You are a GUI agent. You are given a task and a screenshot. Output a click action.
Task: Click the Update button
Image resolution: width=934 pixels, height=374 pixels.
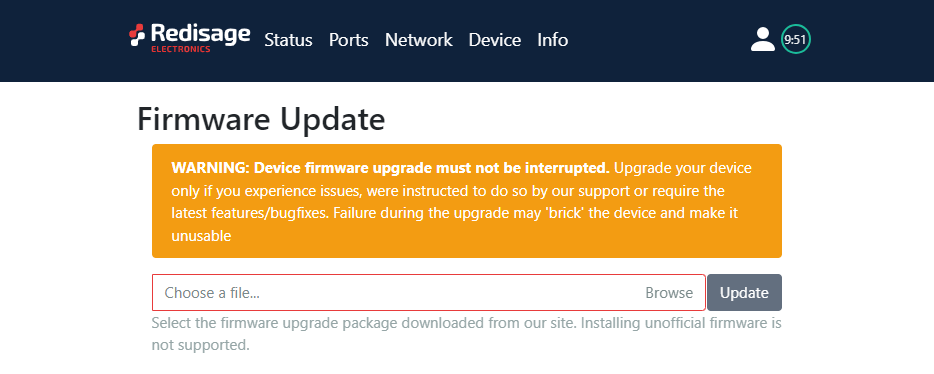click(744, 292)
